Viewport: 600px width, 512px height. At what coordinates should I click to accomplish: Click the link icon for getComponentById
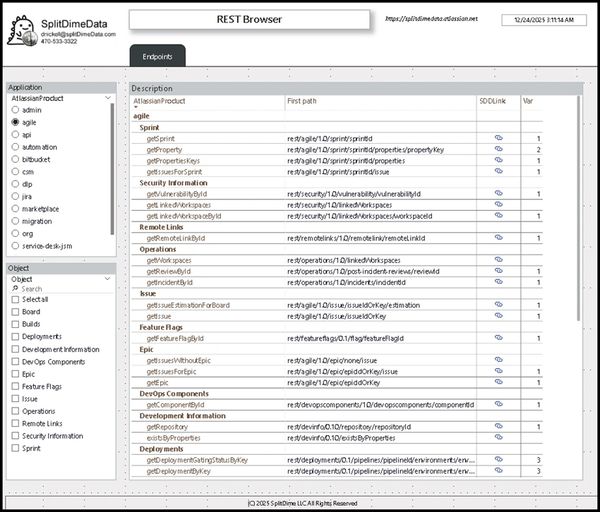coord(498,404)
